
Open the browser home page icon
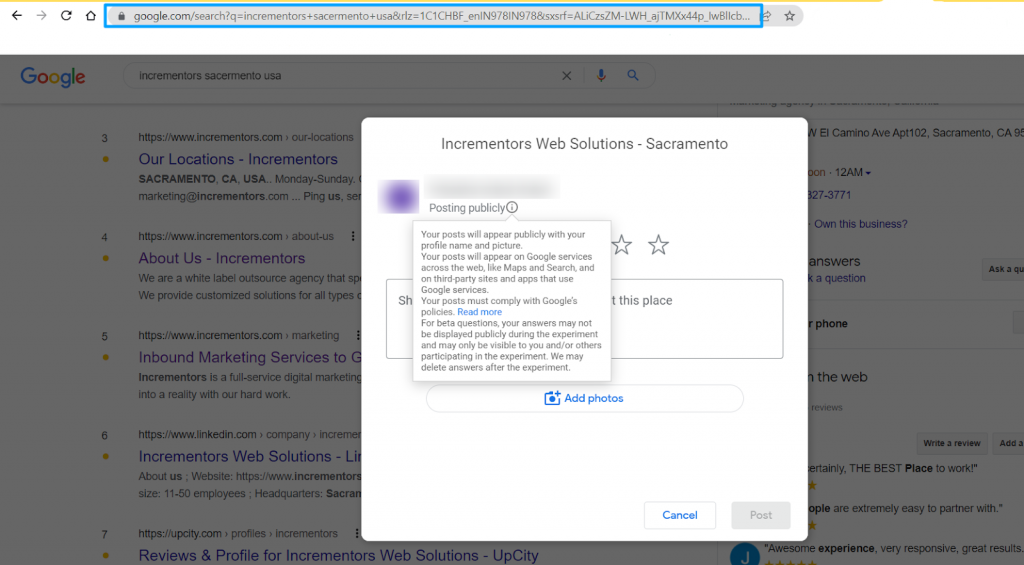coord(91,16)
